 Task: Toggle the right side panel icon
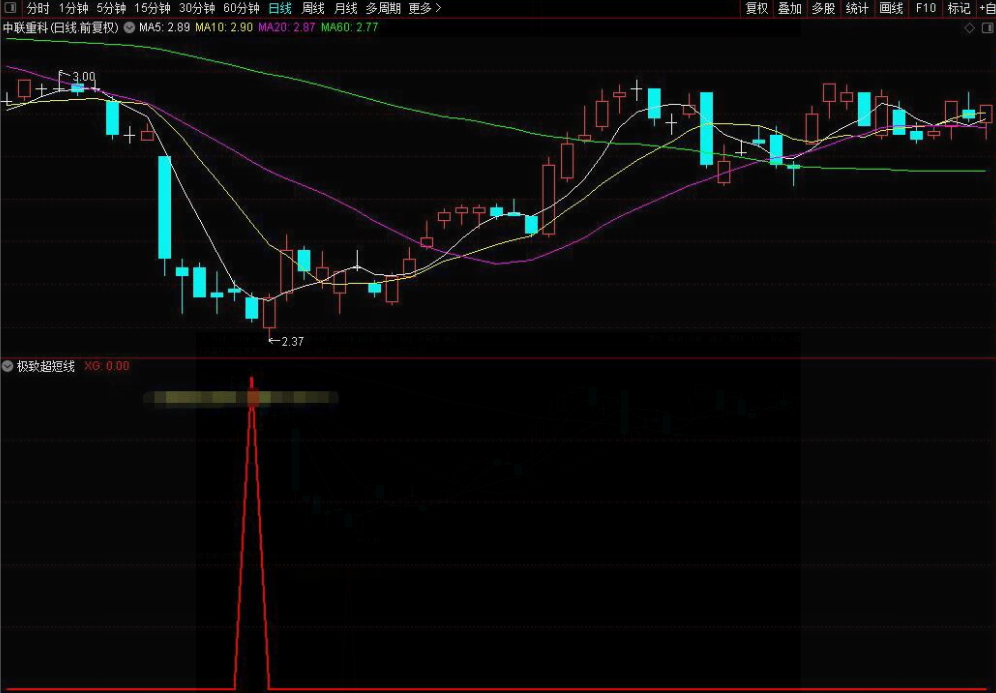(x=988, y=28)
